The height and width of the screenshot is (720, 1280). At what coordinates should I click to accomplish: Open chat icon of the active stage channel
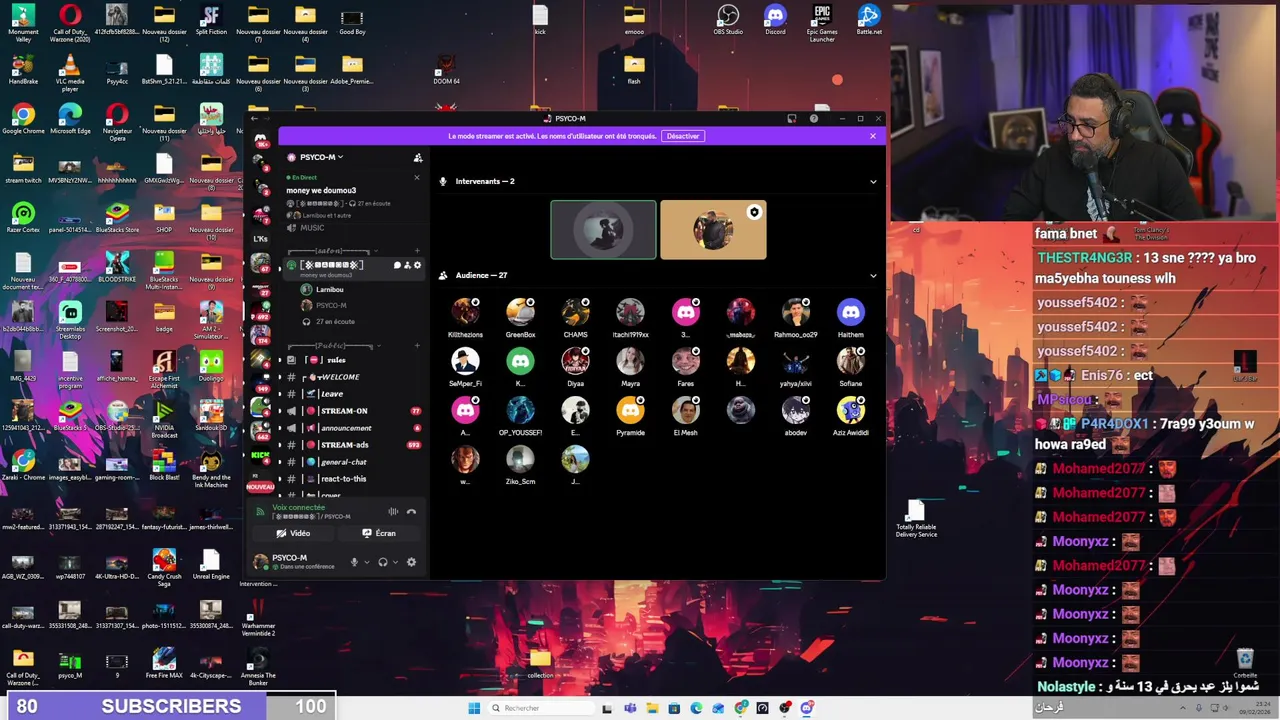point(397,265)
